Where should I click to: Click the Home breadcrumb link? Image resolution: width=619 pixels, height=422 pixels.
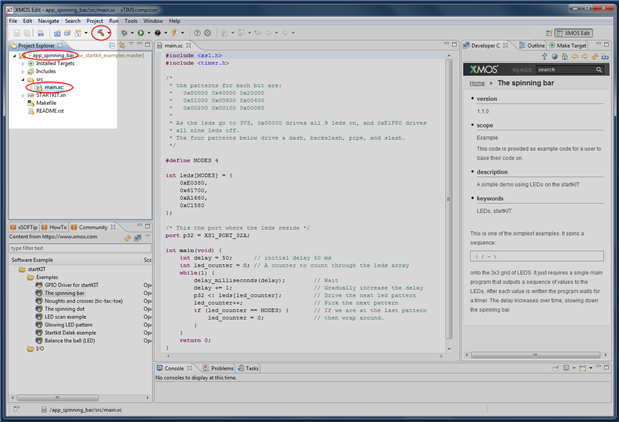(x=477, y=84)
